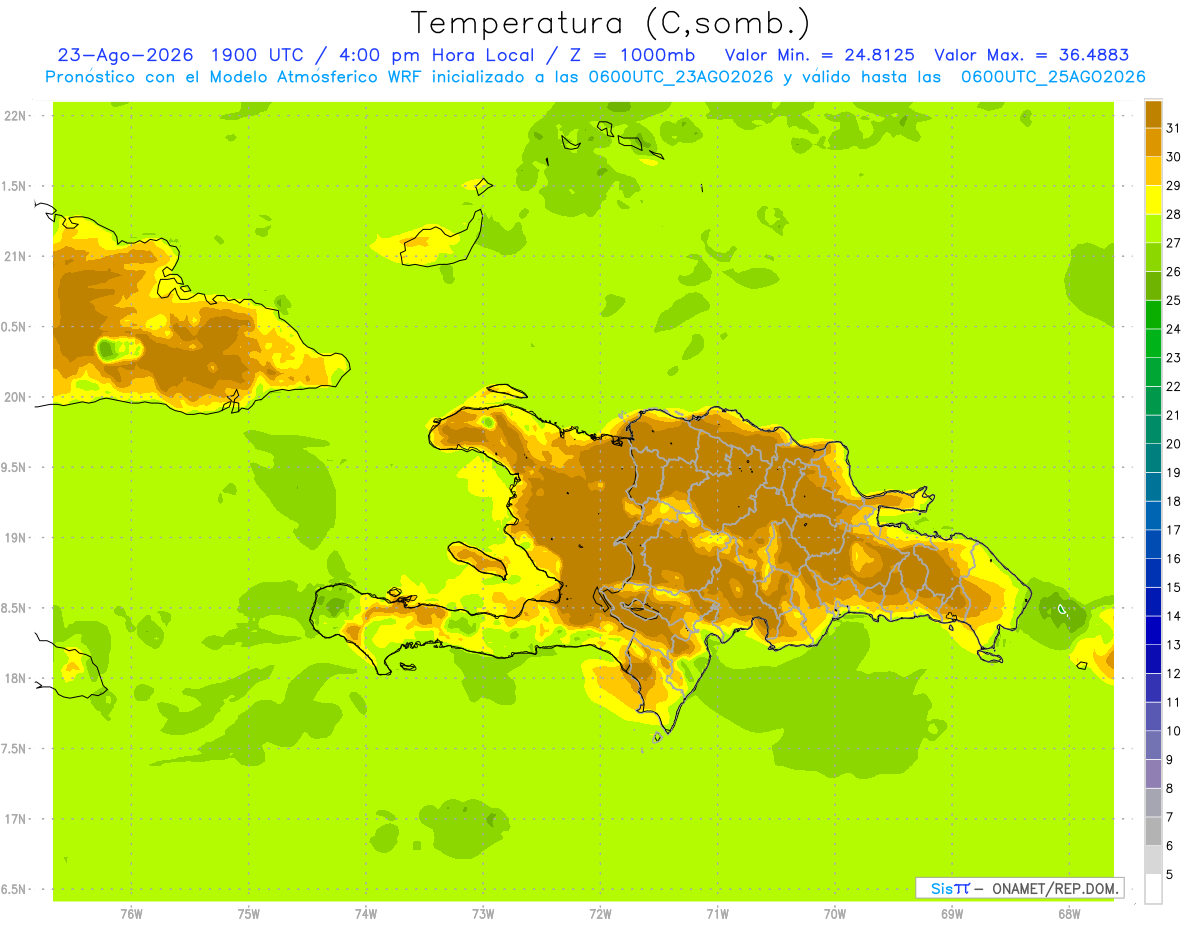Click the '22N' latitude label
This screenshot has height=927, width=1200.
pyautogui.click(x=15, y=116)
